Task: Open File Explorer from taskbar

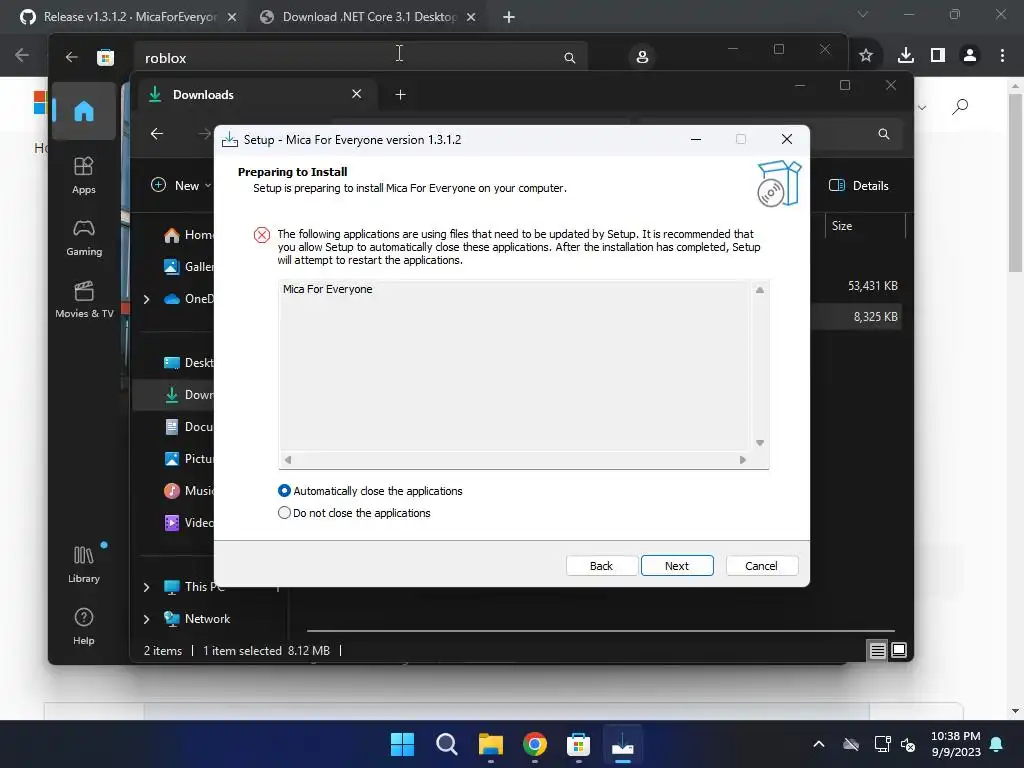Action: tap(490, 744)
